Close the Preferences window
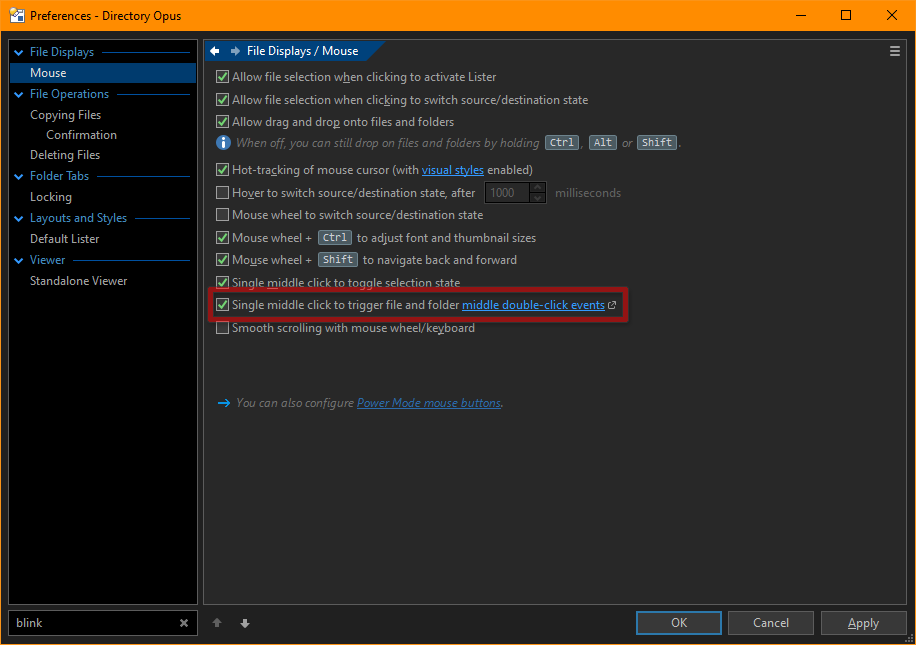The width and height of the screenshot is (916, 645). coord(891,15)
